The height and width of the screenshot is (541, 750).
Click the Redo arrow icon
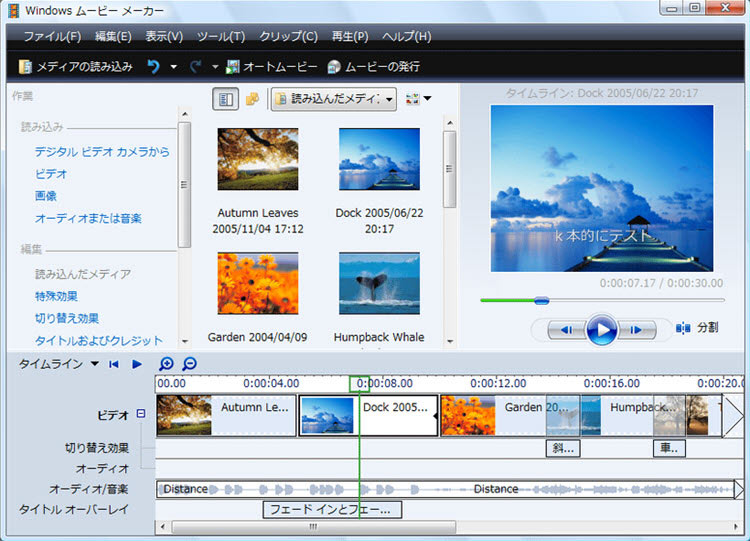pyautogui.click(x=195, y=66)
